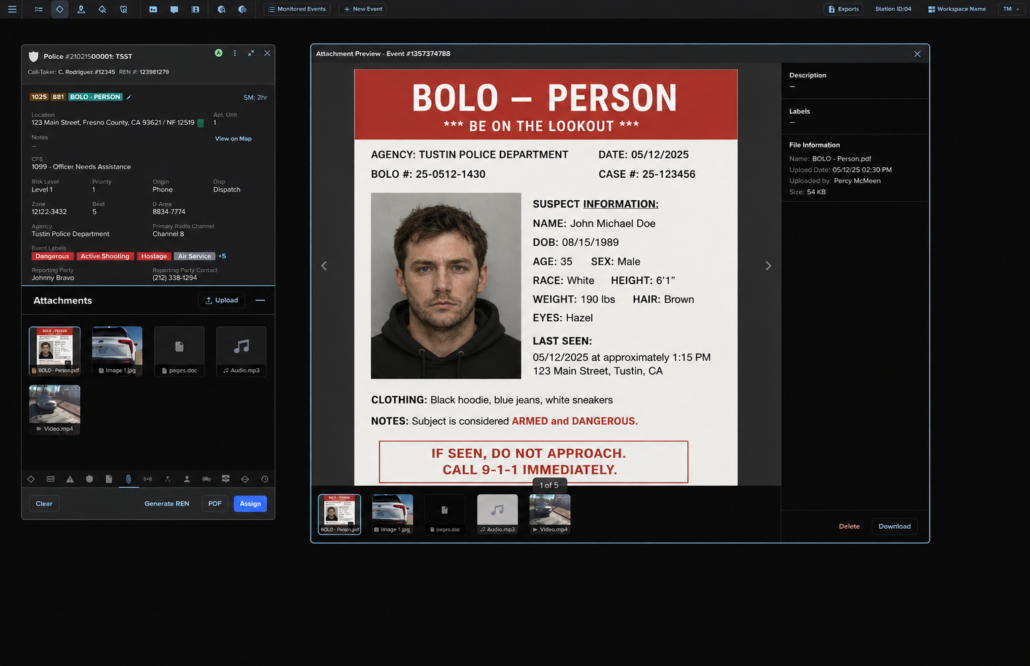Open the merge arrows tab icon
This screenshot has width=1030, height=666.
pyautogui.click(x=168, y=479)
